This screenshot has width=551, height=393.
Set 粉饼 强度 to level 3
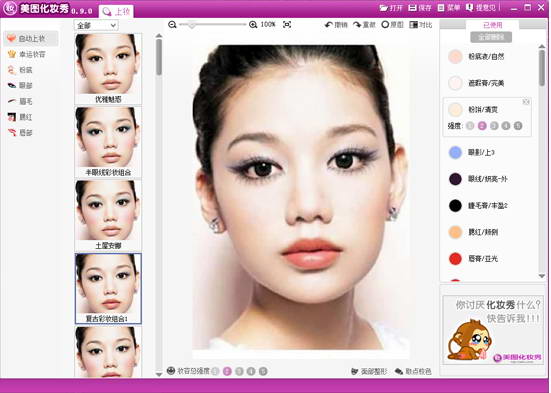pos(494,126)
